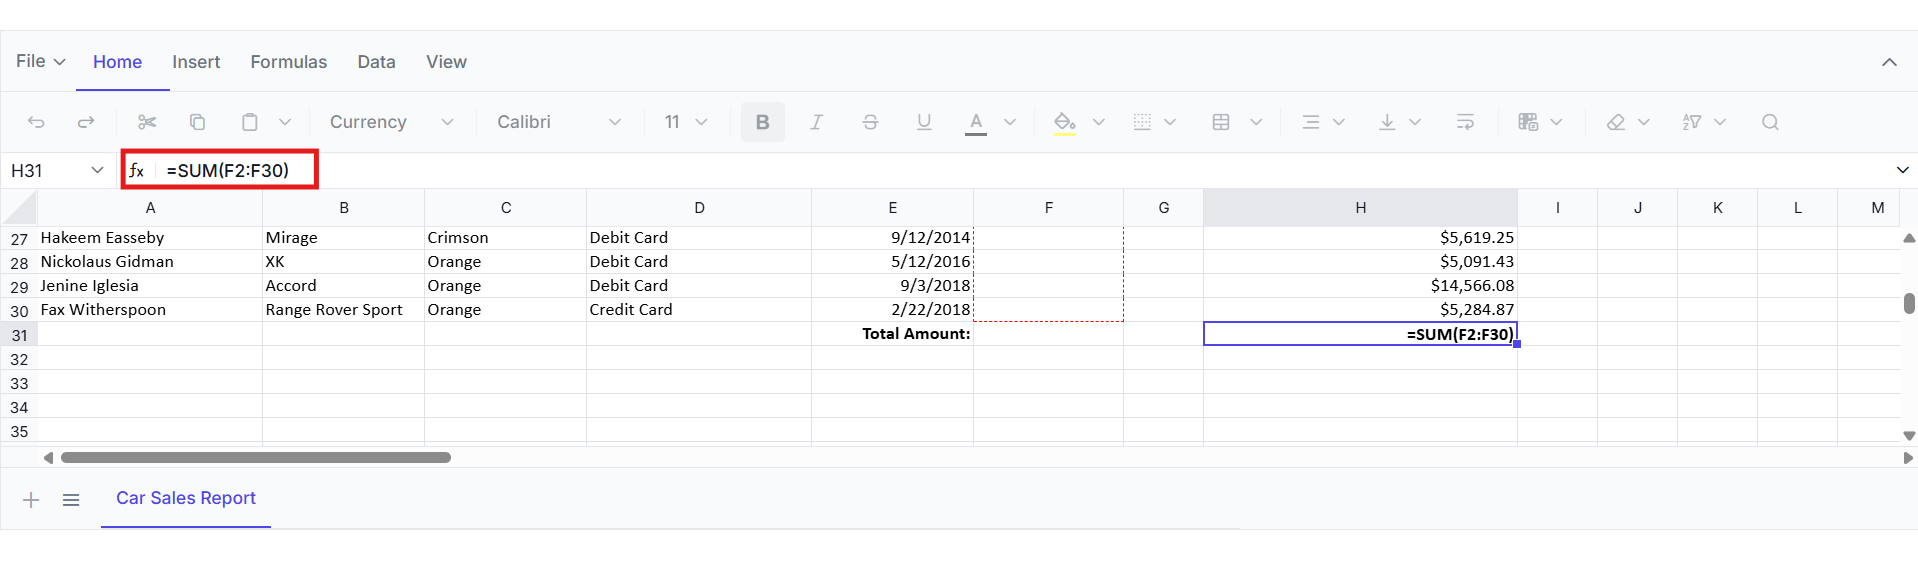This screenshot has width=1918, height=563.
Task: Select column H header
Action: 1360,208
